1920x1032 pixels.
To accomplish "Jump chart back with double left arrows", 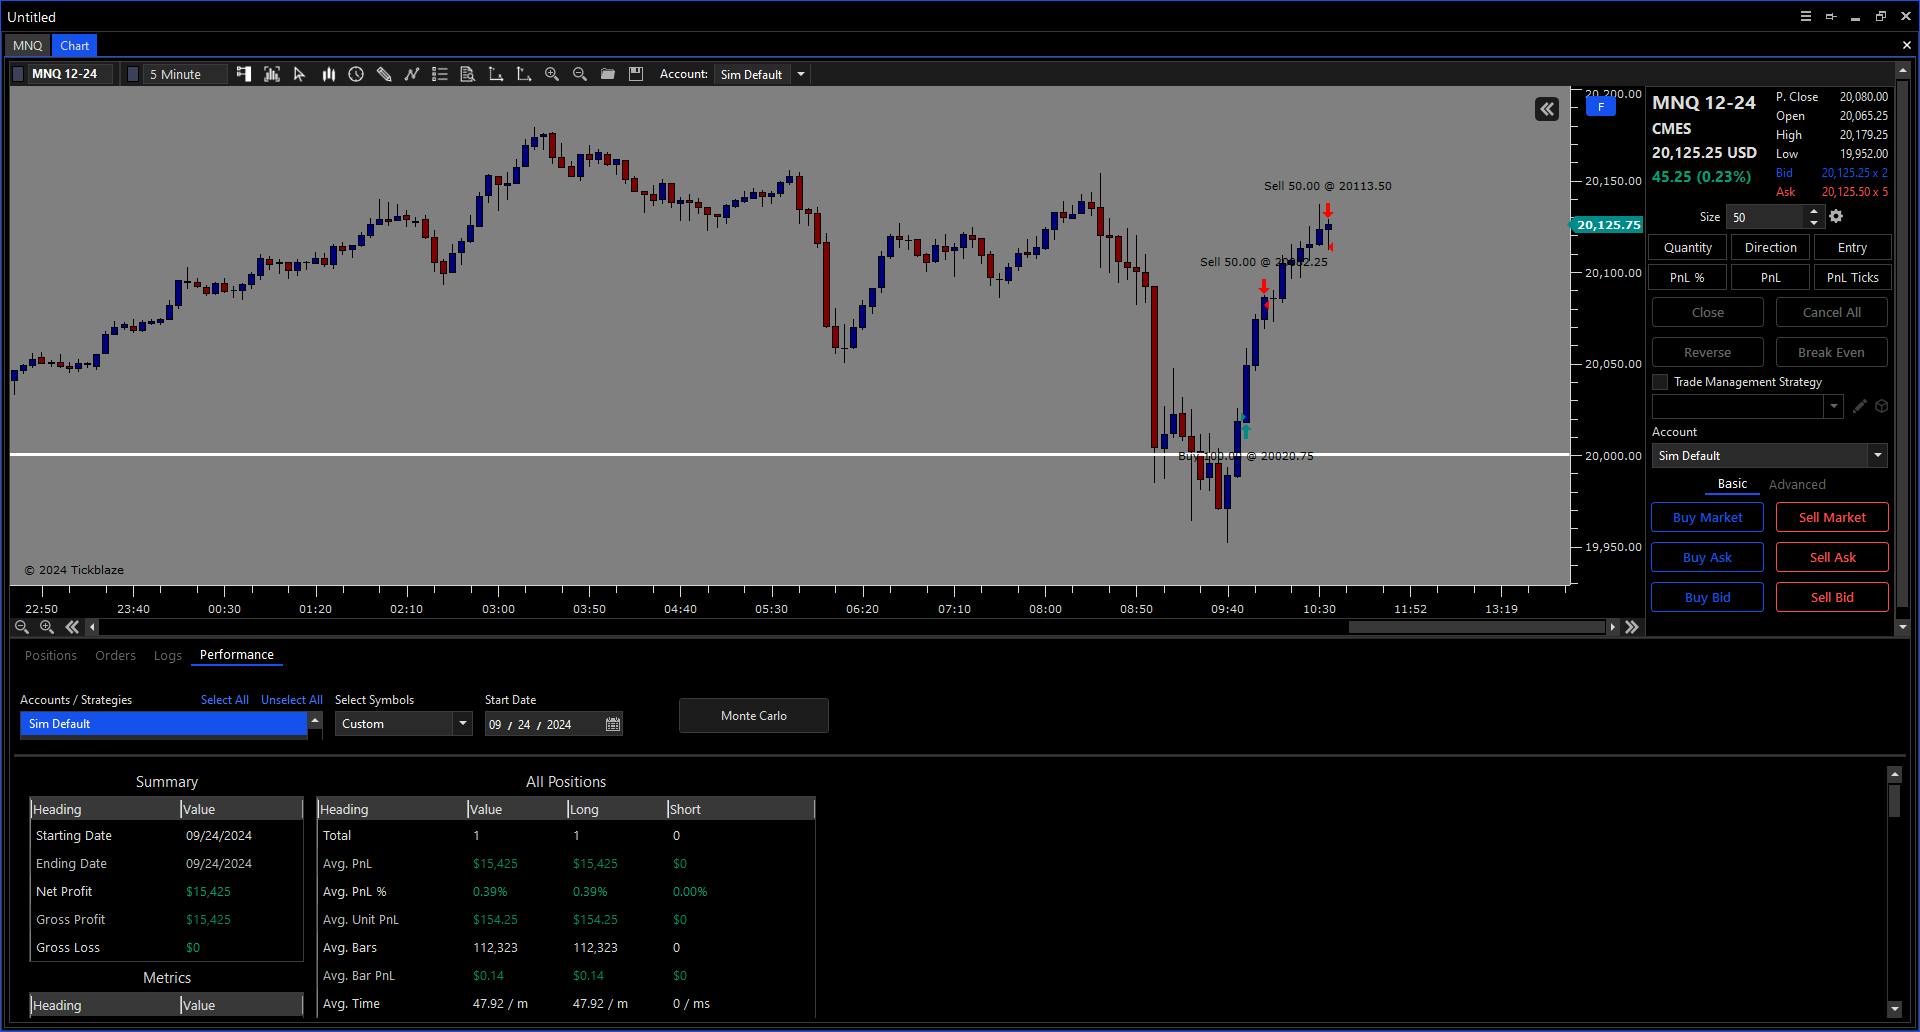I will (72, 627).
